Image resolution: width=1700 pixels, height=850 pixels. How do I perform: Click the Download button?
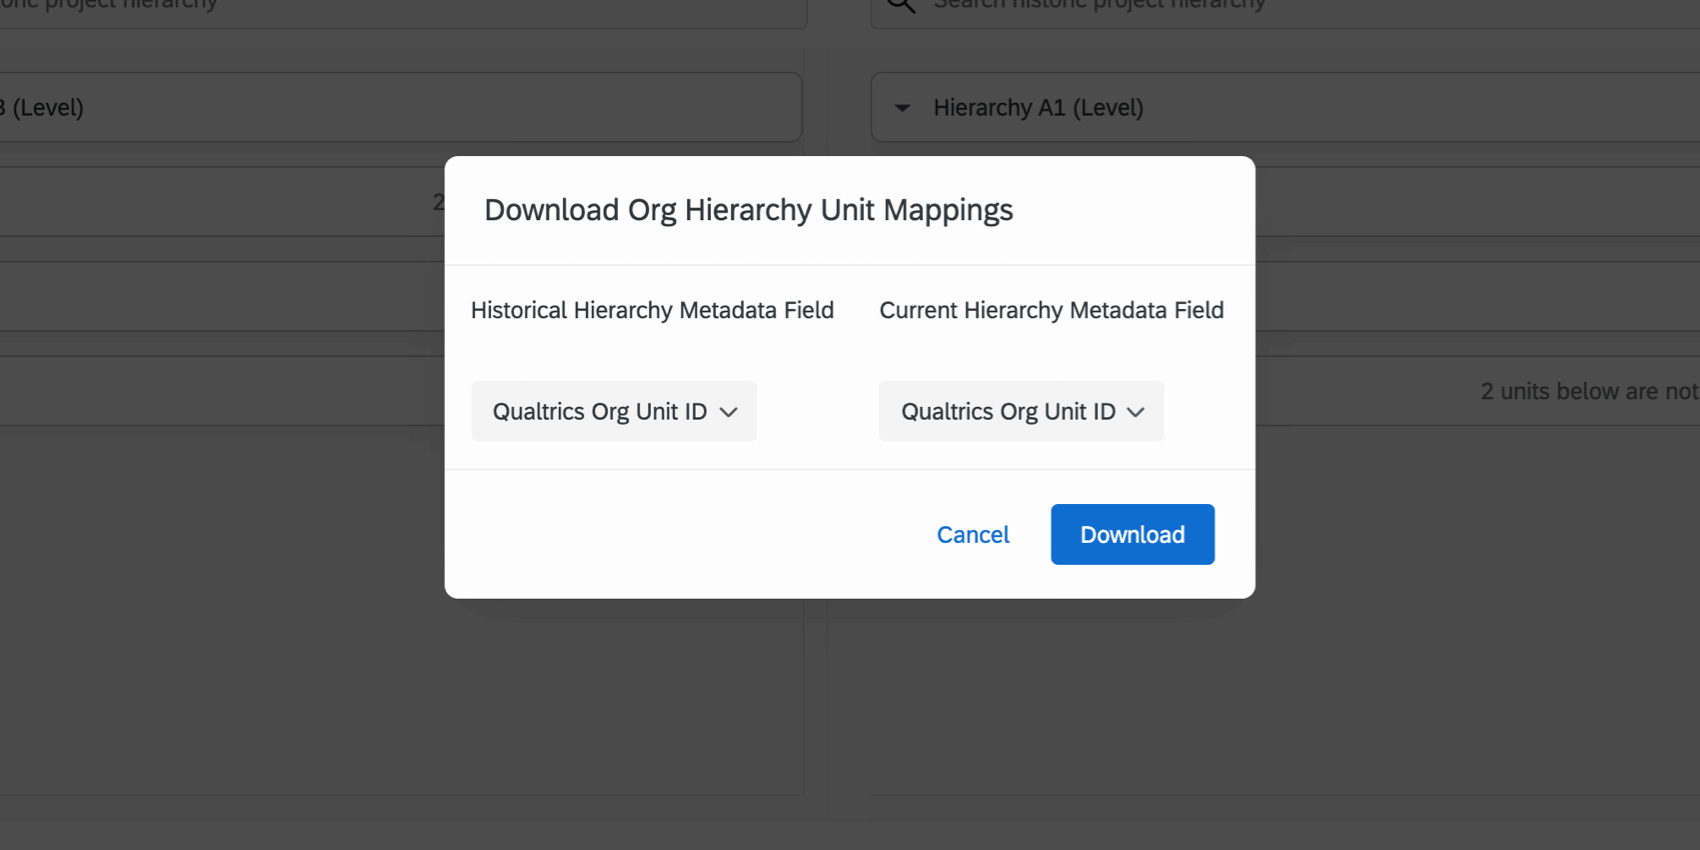coord(1132,534)
